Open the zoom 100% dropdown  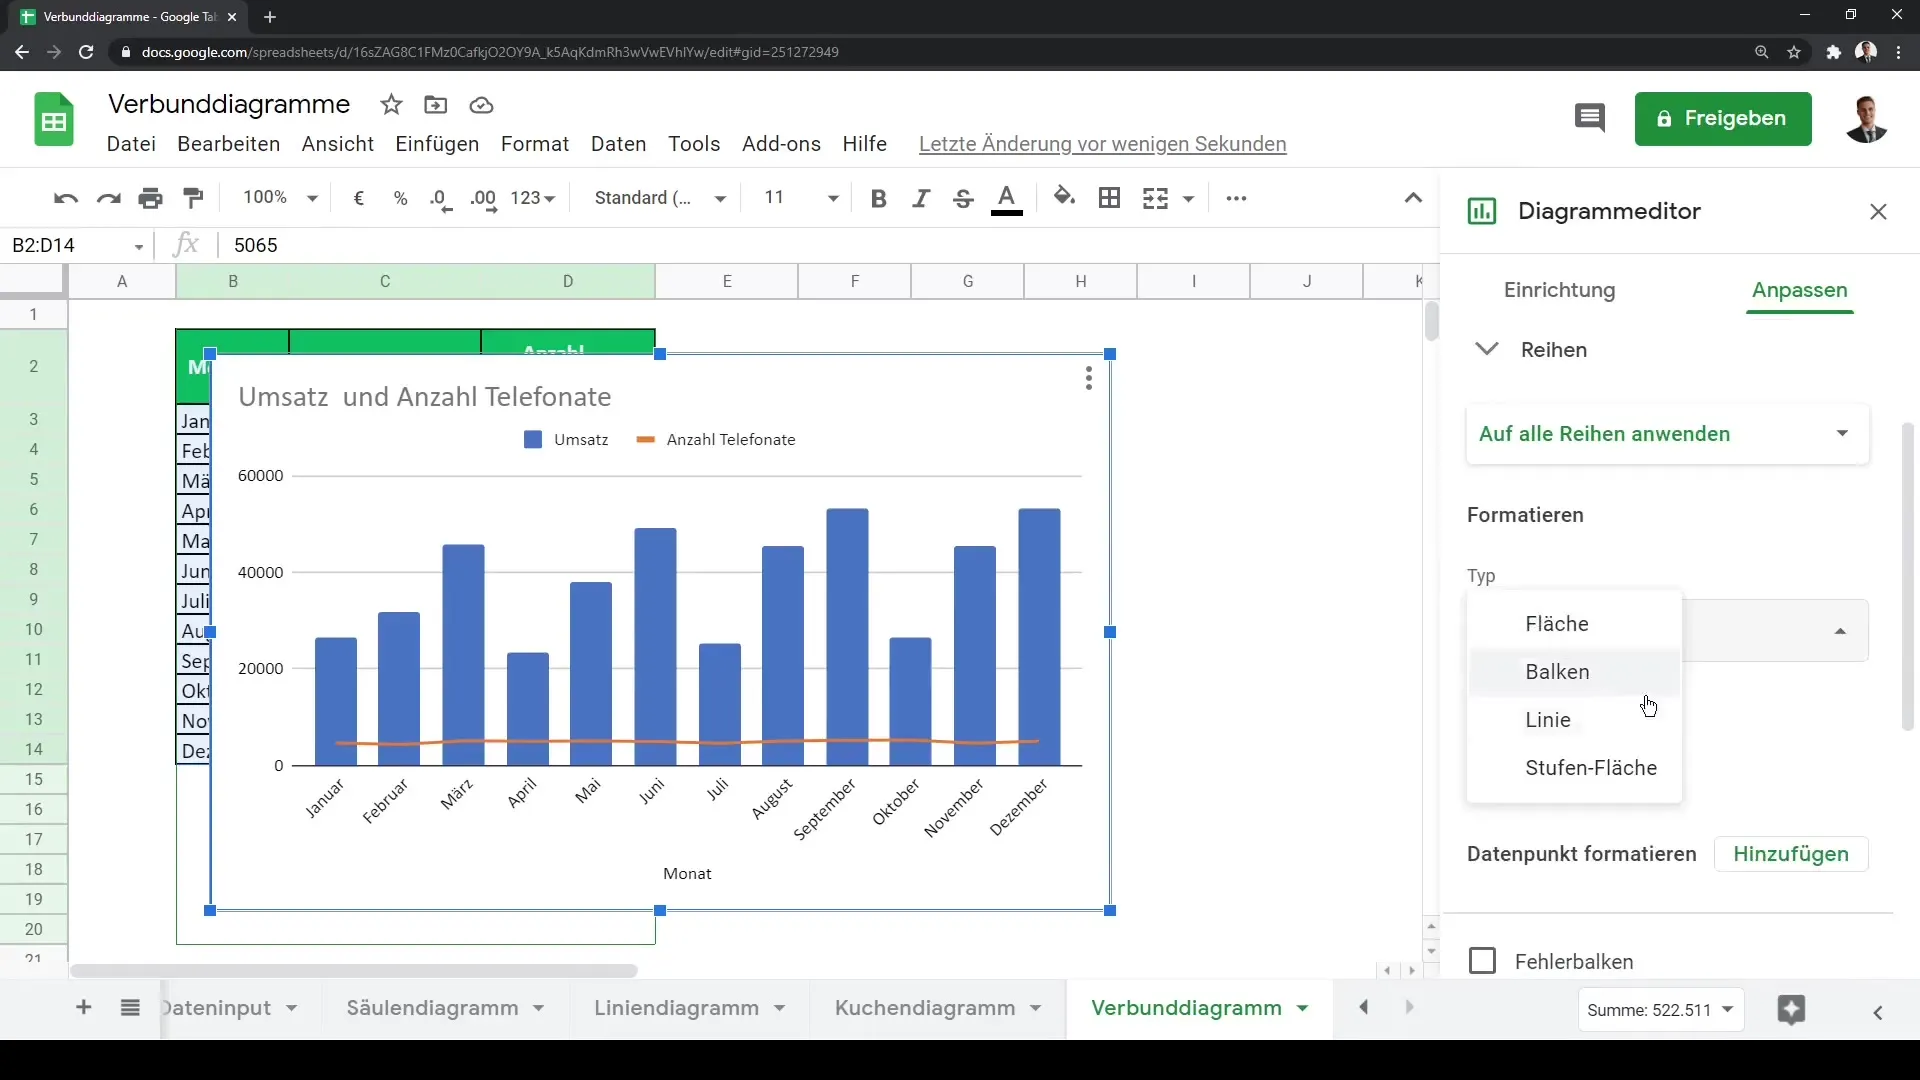click(280, 198)
